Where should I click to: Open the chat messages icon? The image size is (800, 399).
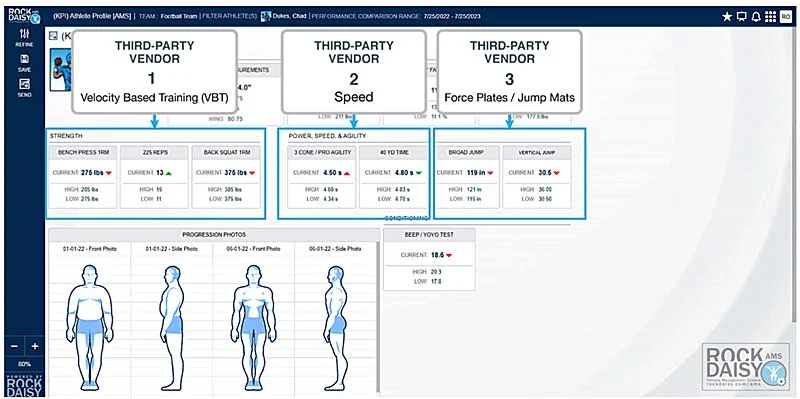tap(742, 17)
